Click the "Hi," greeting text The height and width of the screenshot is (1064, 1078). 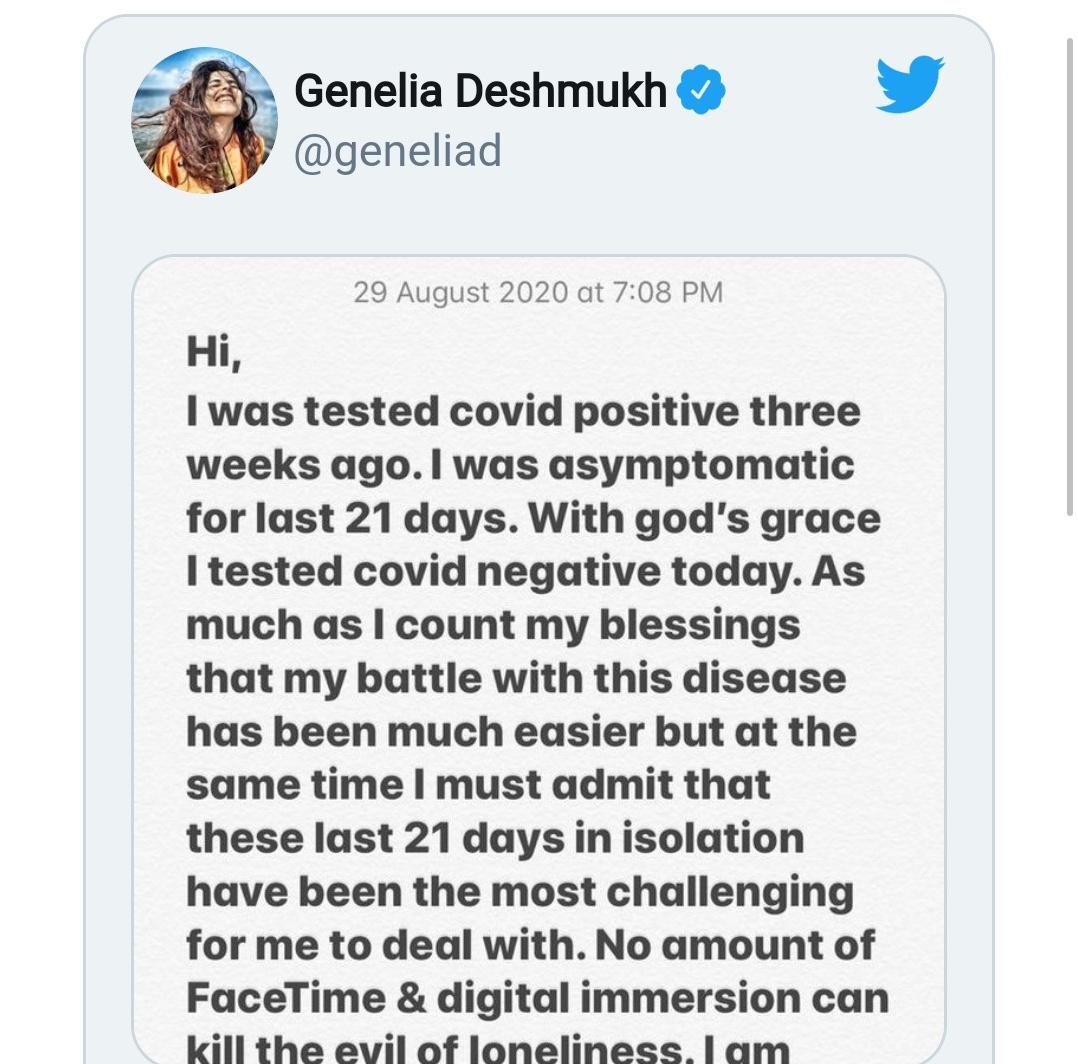(214, 353)
